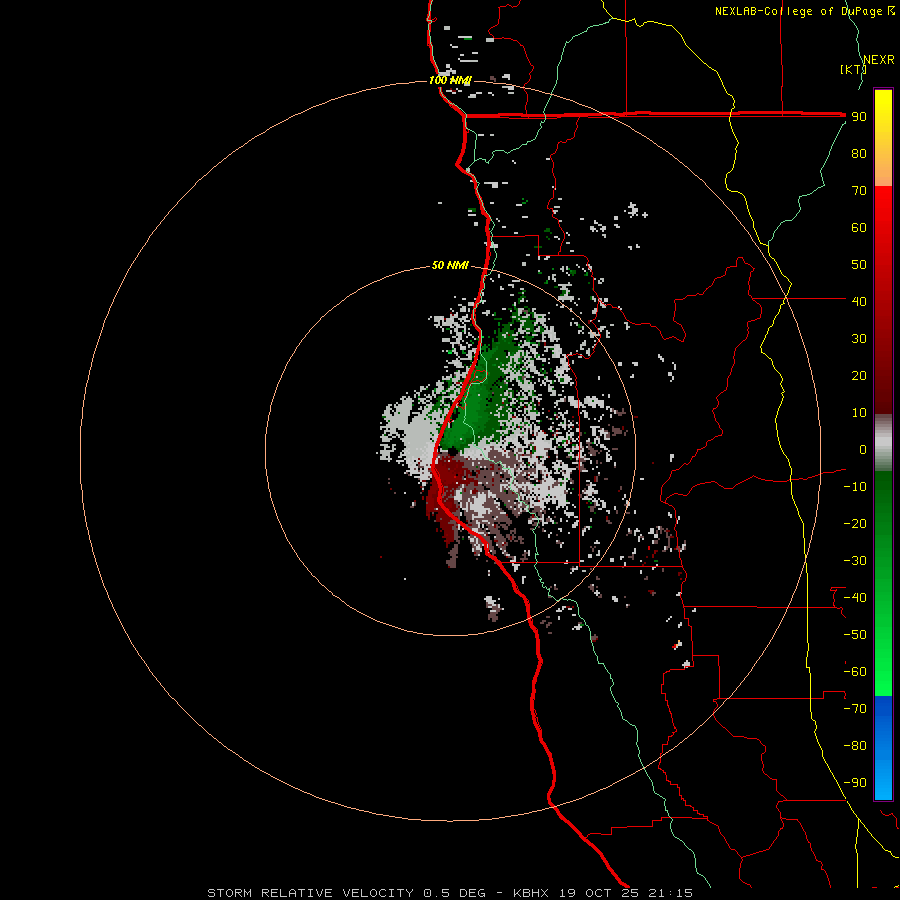Click the NEXR label above the scale
Viewport: 900px width, 900px height.
[x=878, y=60]
